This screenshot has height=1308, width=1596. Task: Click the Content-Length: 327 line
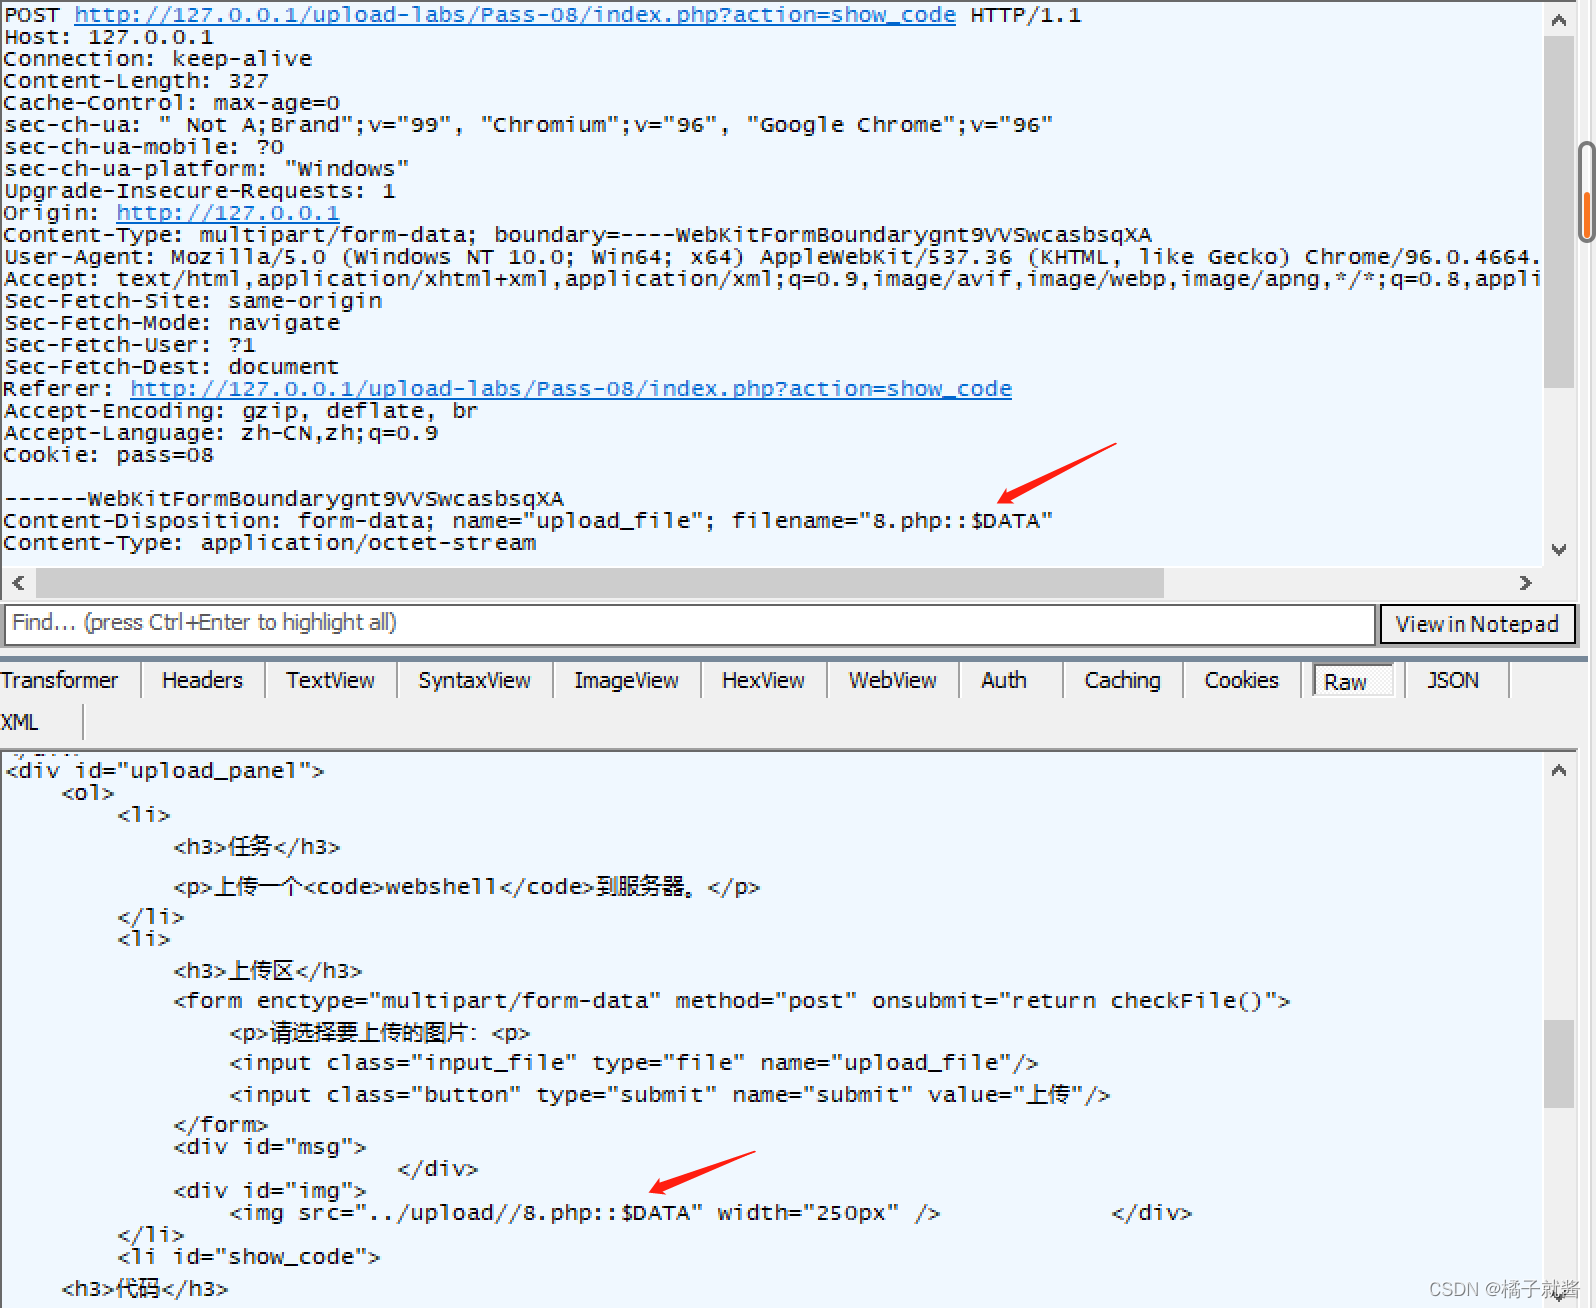[136, 81]
